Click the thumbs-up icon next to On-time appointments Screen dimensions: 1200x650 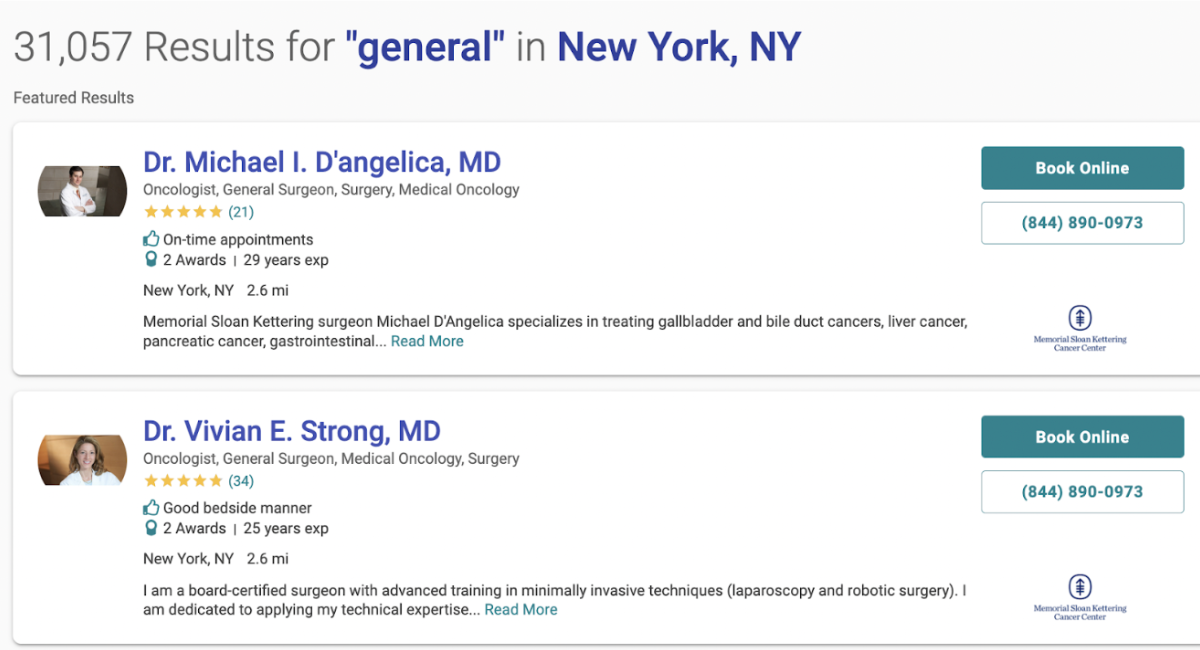(151, 239)
